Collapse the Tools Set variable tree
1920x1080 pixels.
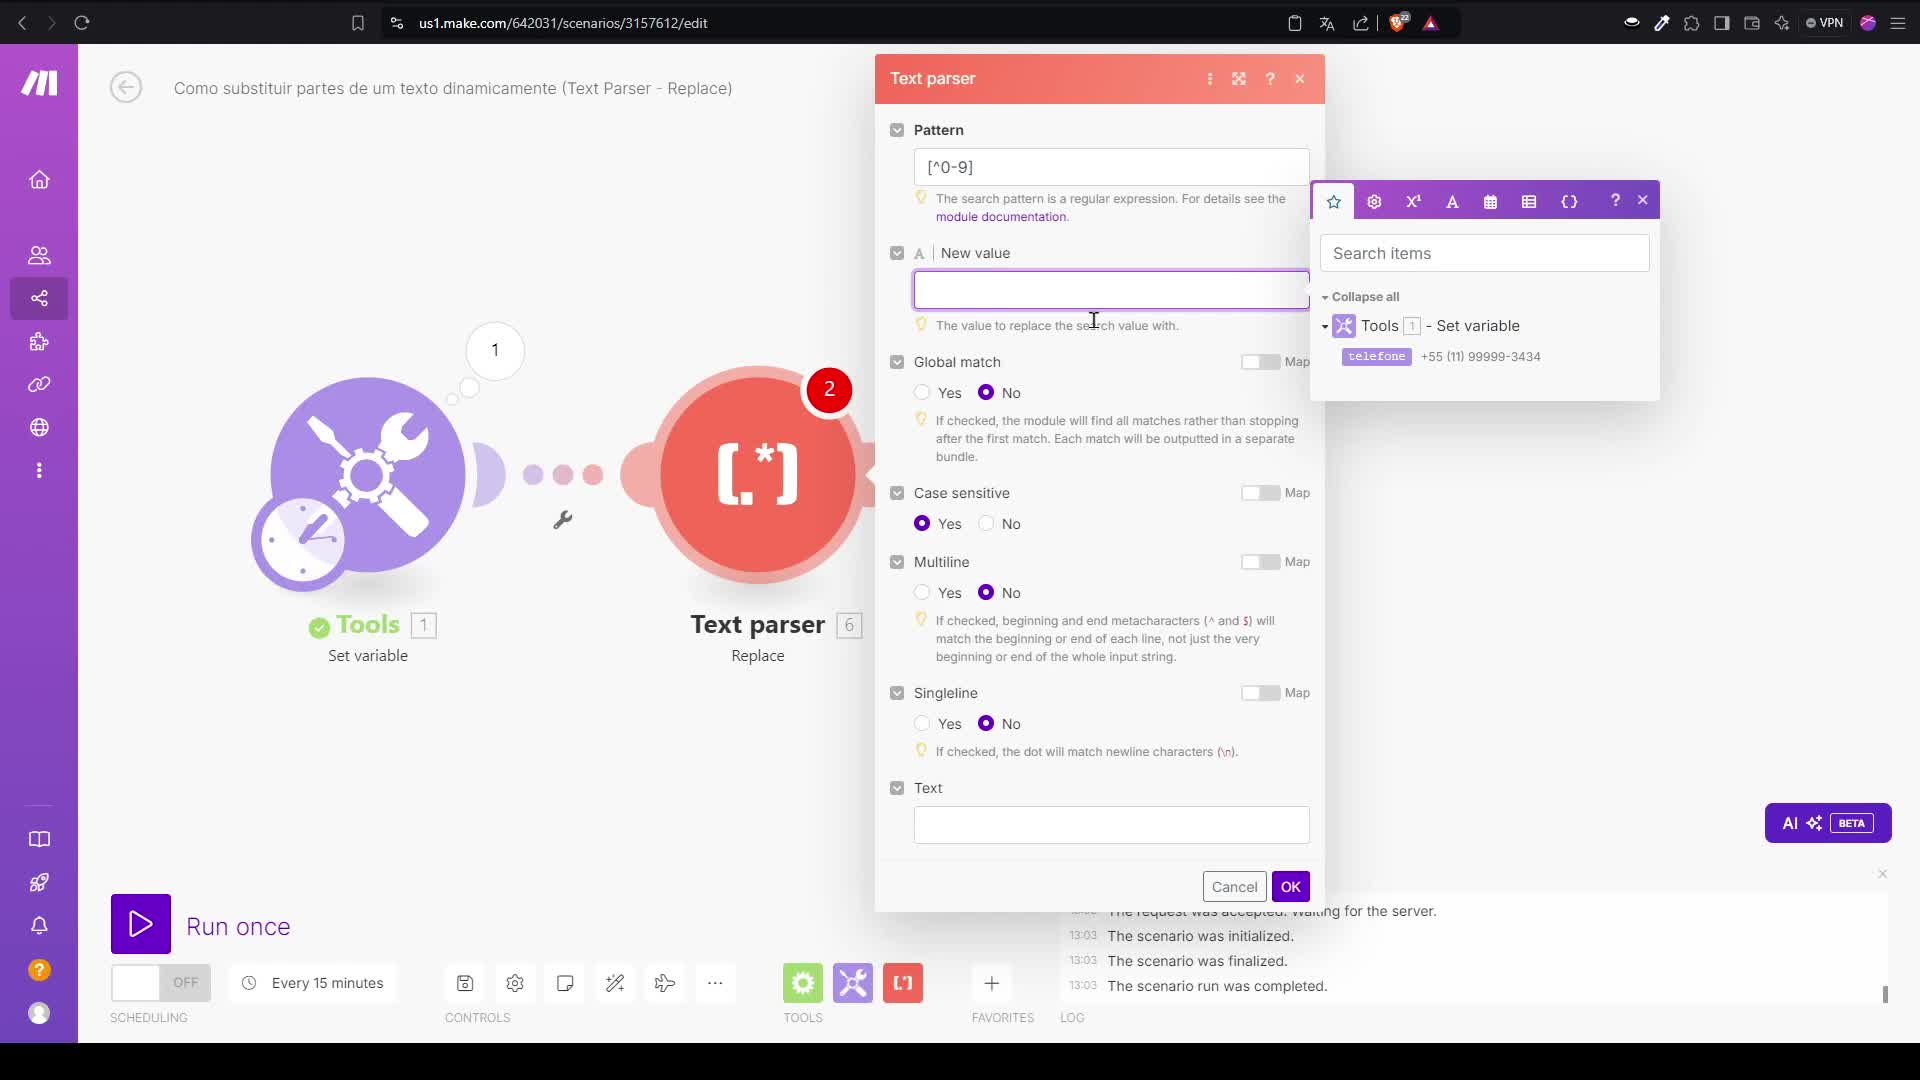click(x=1325, y=326)
